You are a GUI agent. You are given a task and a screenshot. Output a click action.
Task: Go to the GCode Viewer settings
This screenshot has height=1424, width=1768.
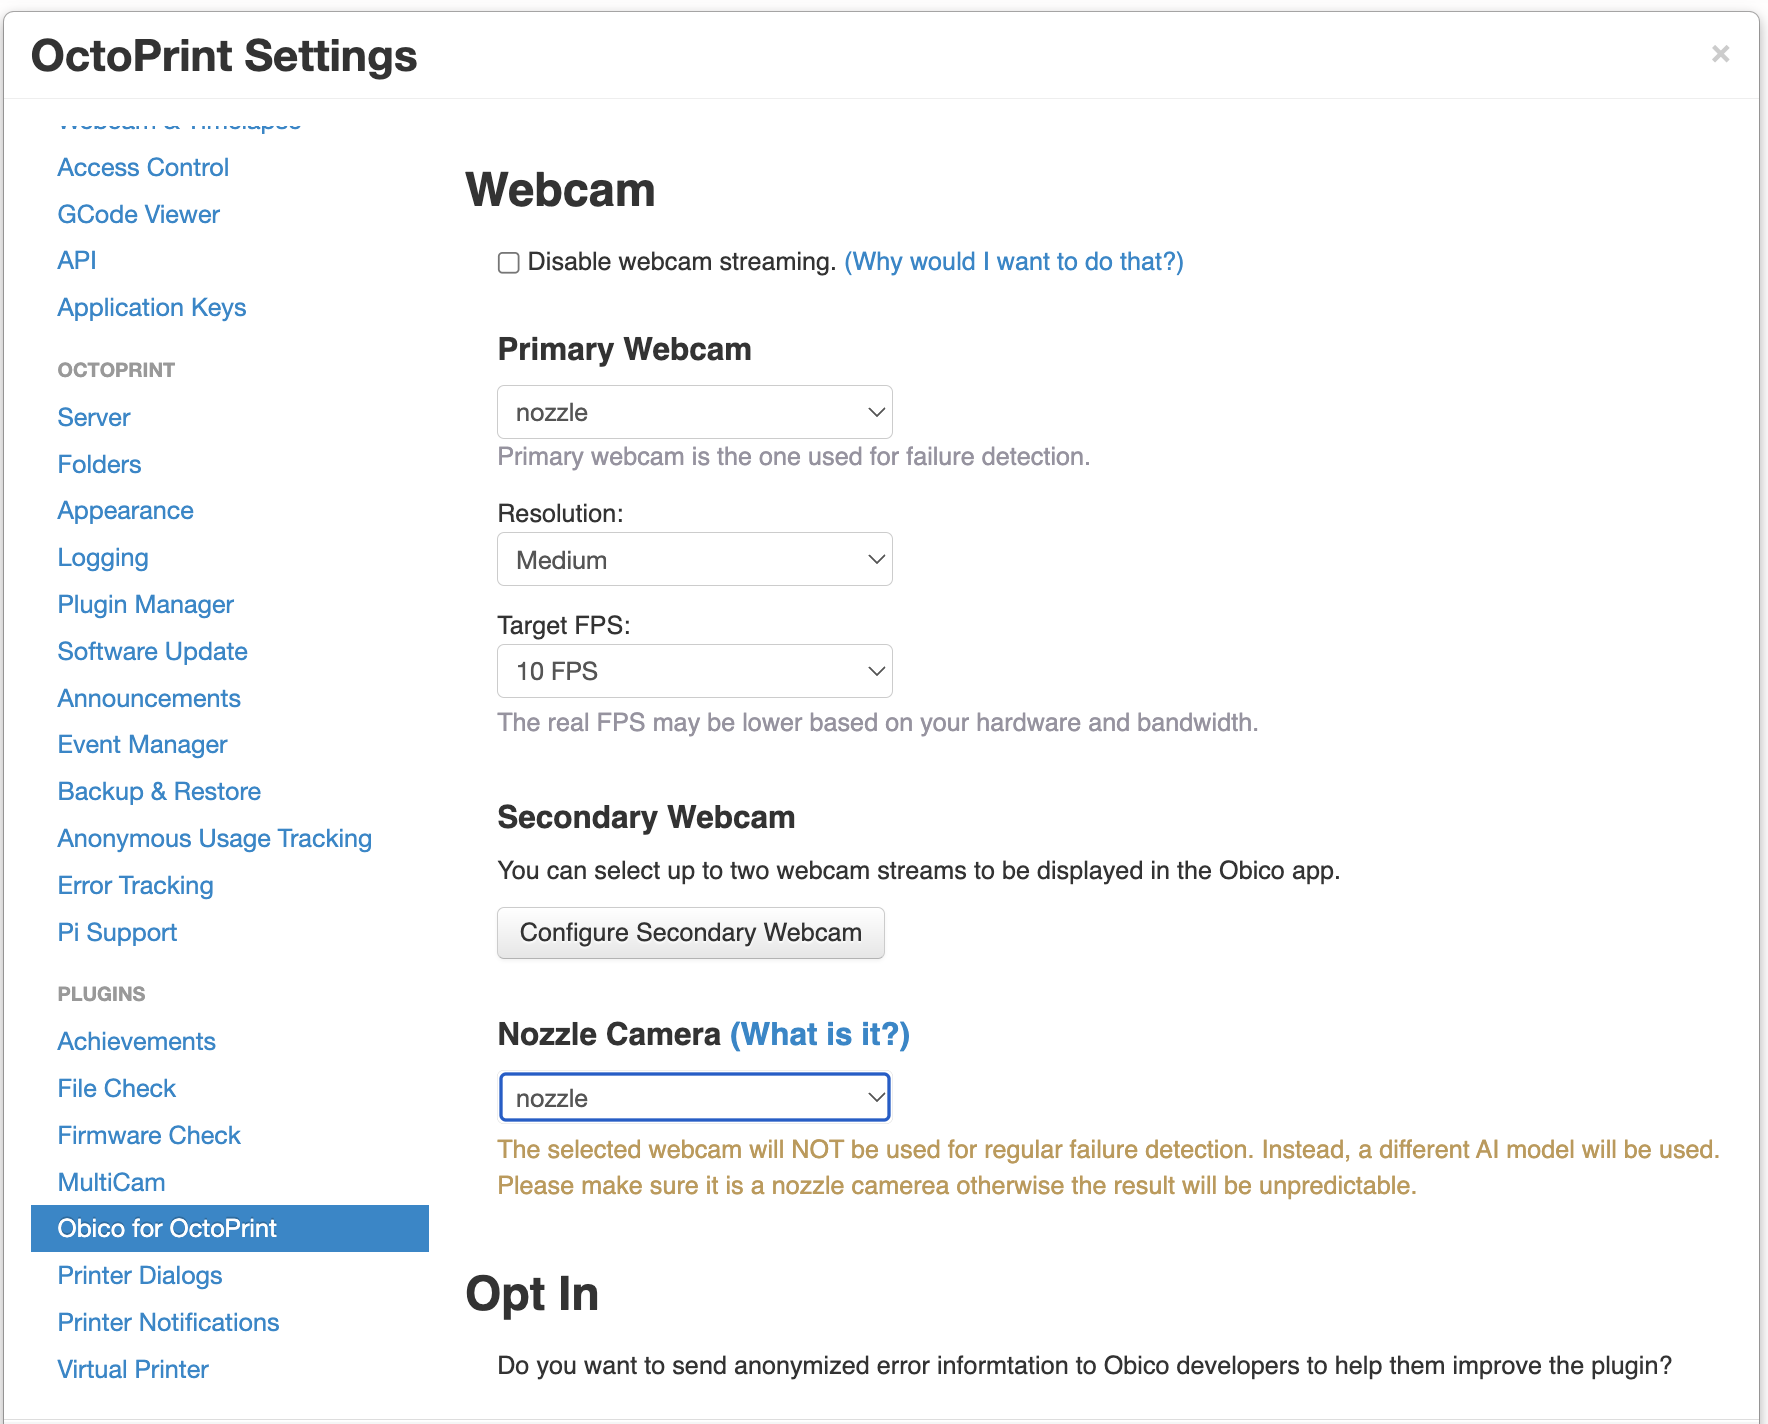tap(139, 214)
